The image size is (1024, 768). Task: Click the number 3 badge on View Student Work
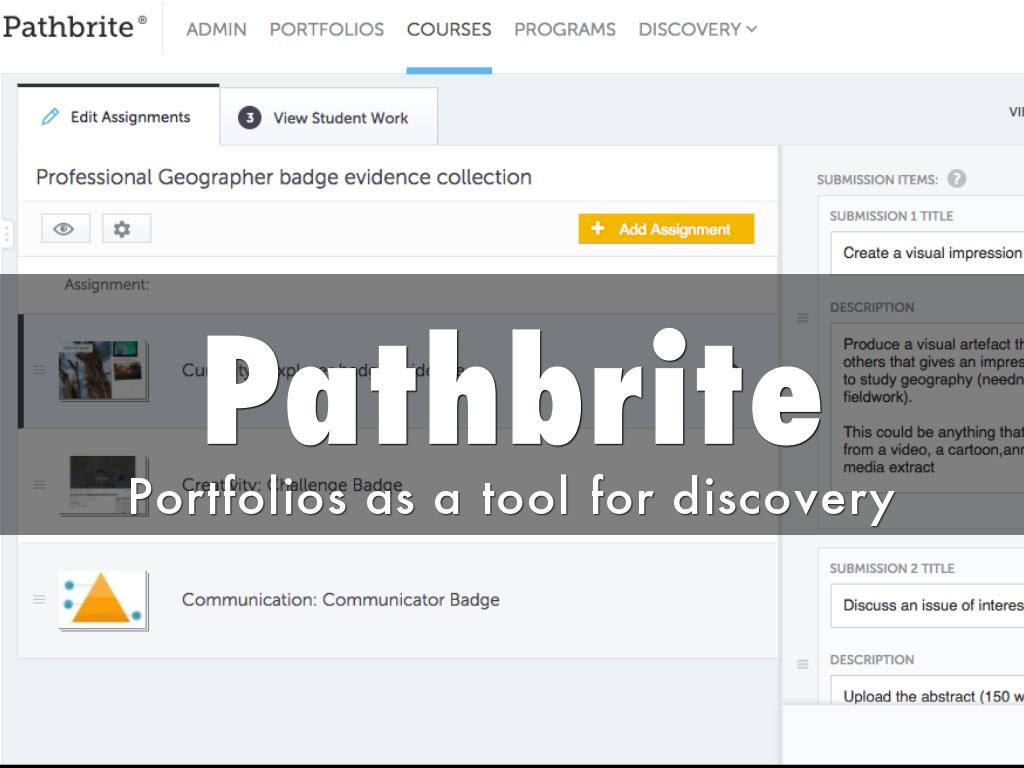tap(249, 118)
